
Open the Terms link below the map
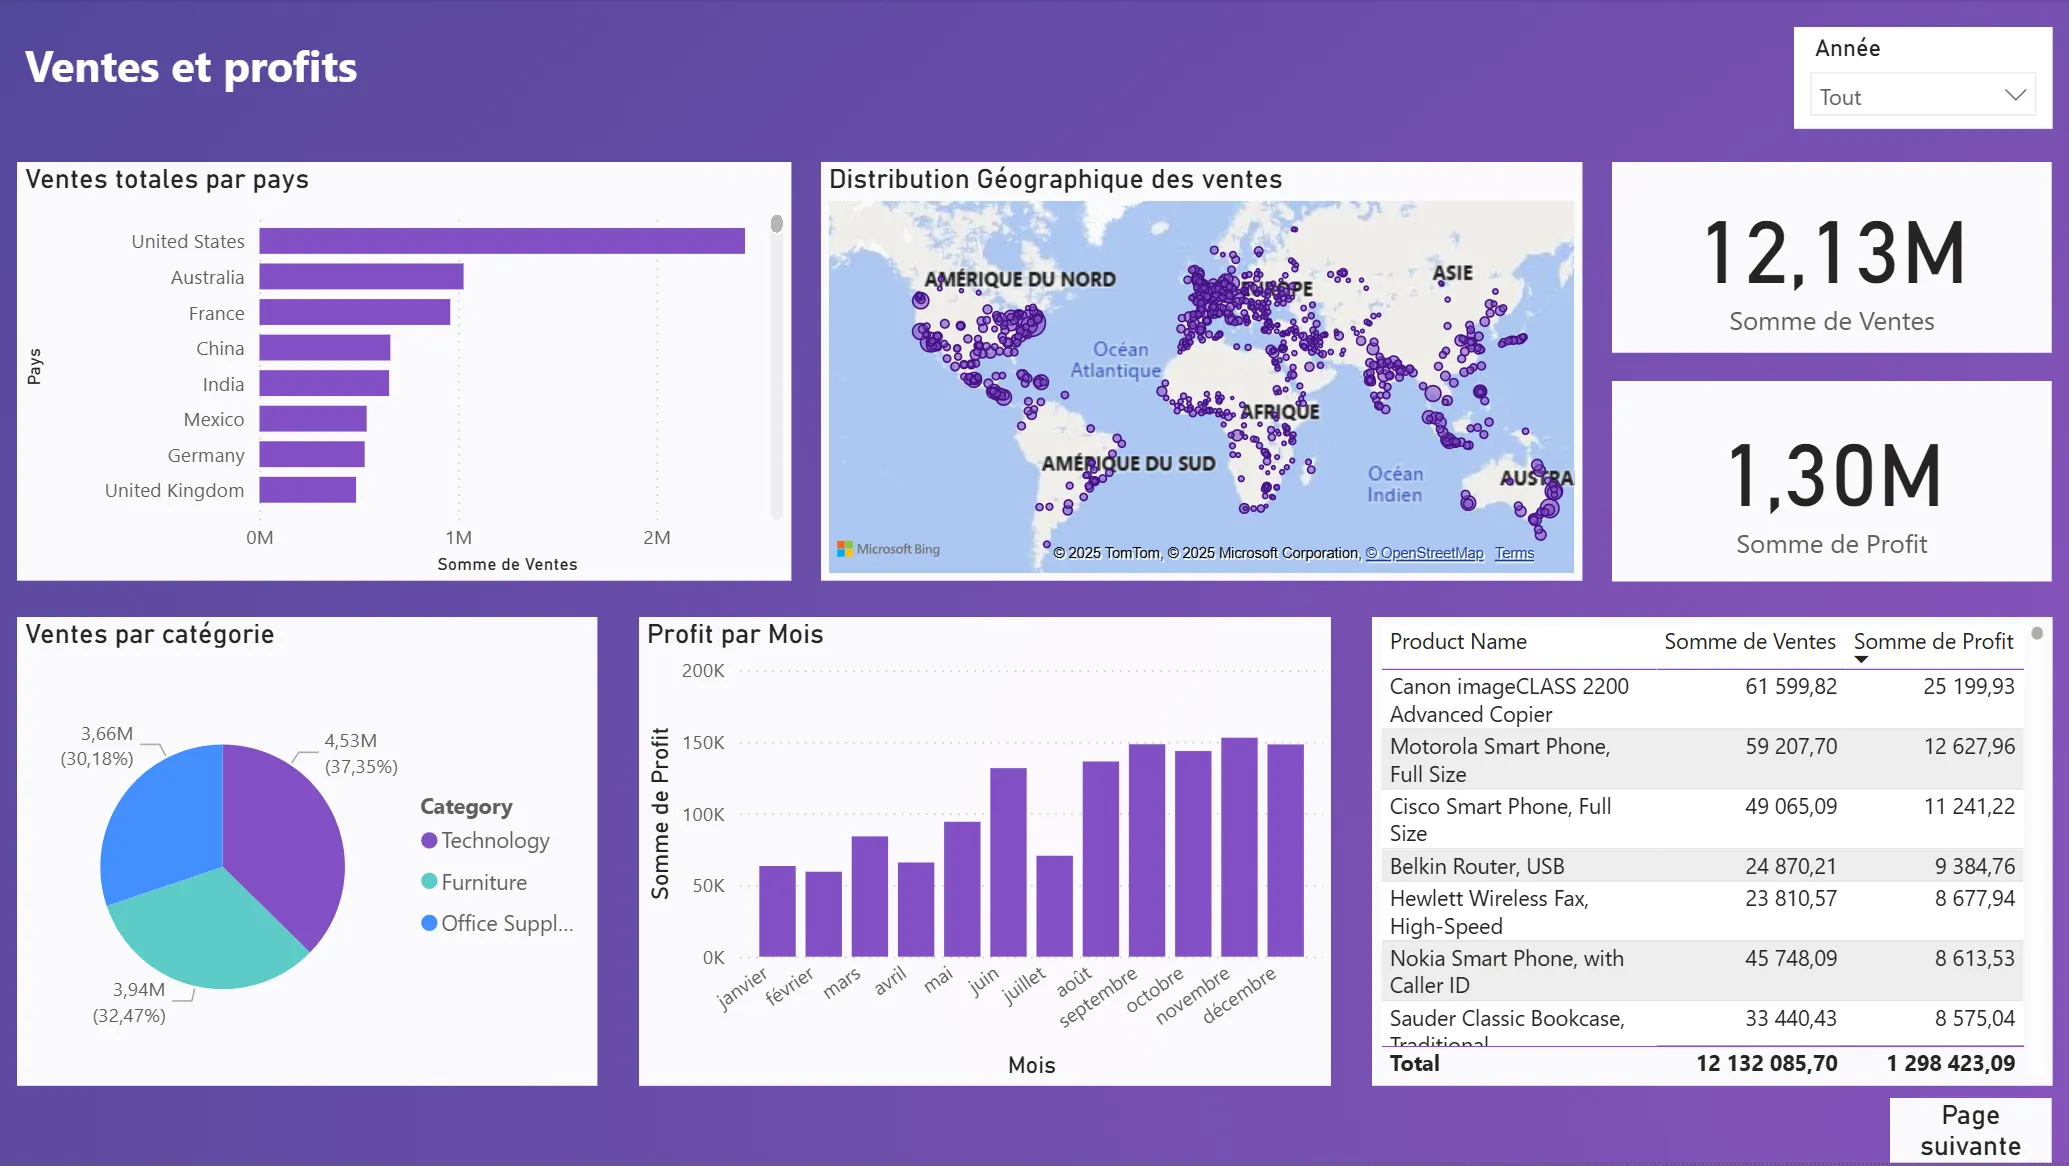point(1513,552)
